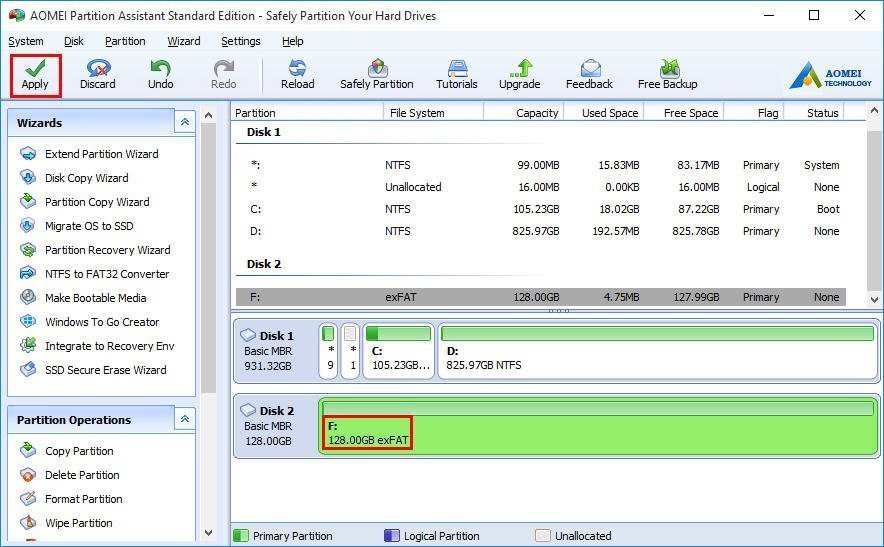
Task: Select the D: NTFS partition row
Action: [x=541, y=231]
